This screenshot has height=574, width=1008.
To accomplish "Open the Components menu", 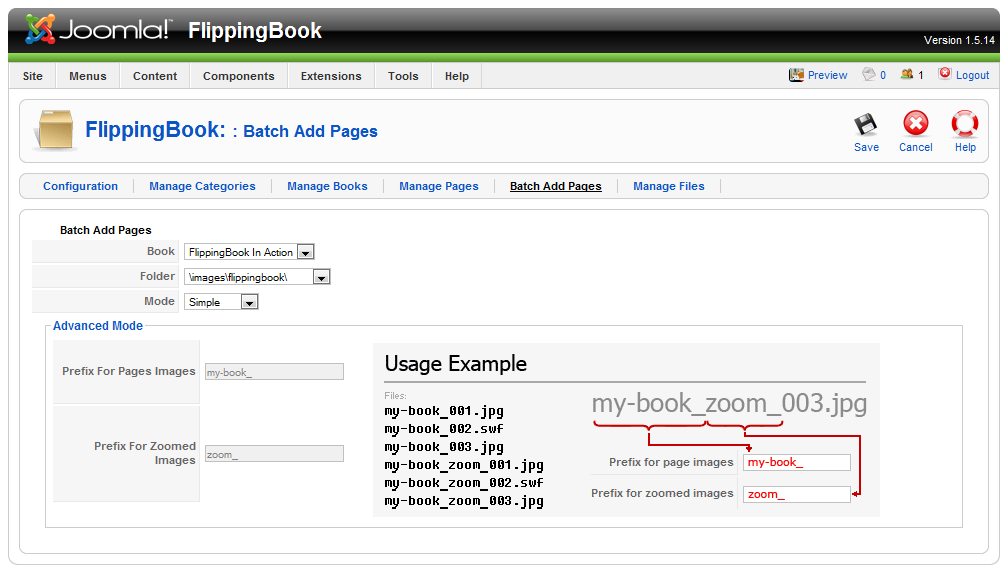I will click(238, 76).
